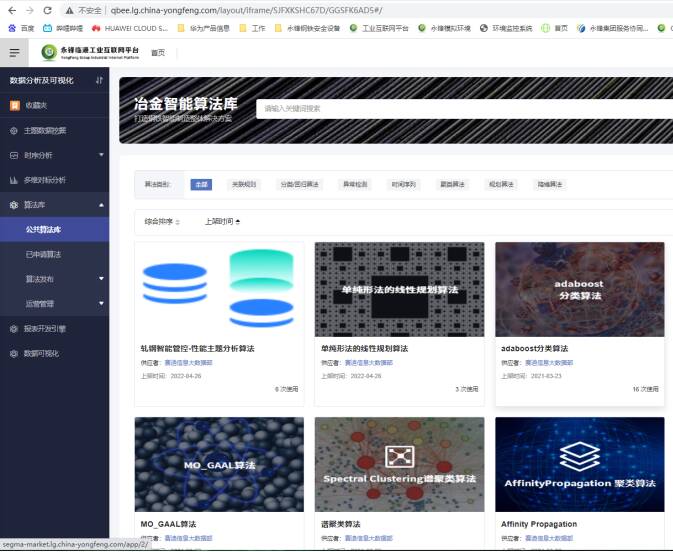The width and height of the screenshot is (673, 552).
Task: Select 已申请算法 in the sidebar
Action: [55, 254]
